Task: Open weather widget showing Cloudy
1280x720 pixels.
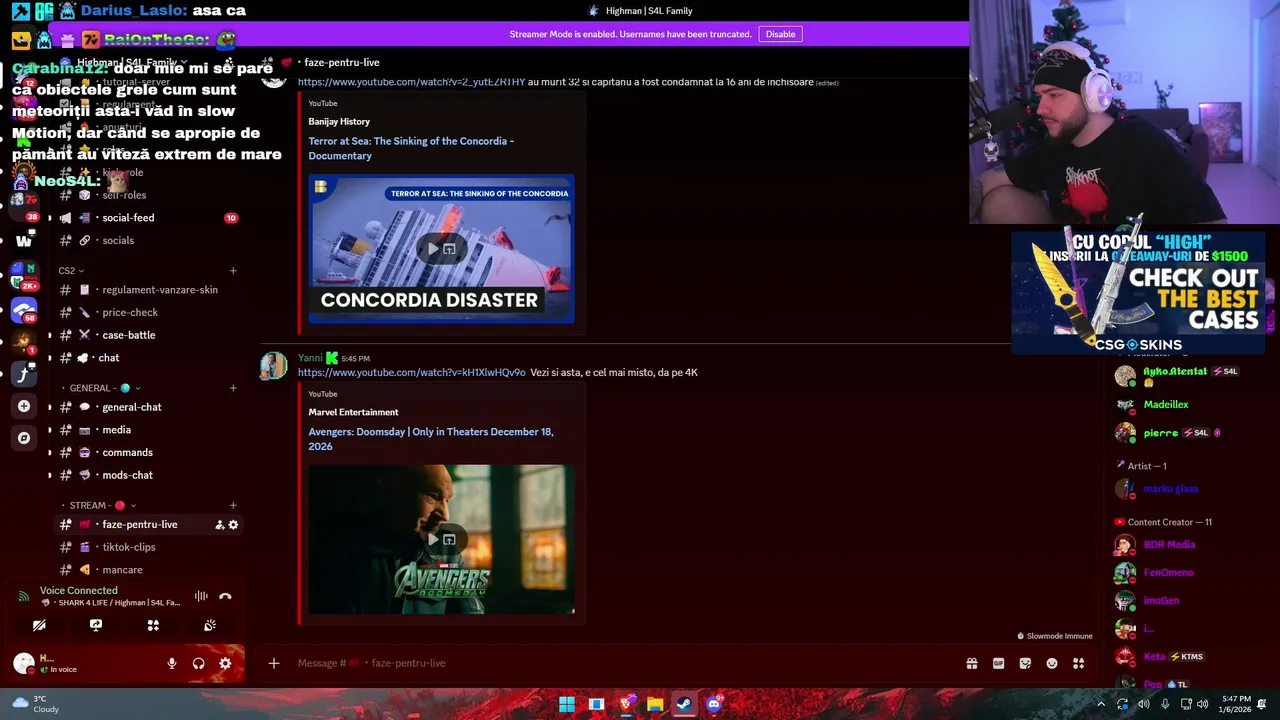Action: point(36,704)
